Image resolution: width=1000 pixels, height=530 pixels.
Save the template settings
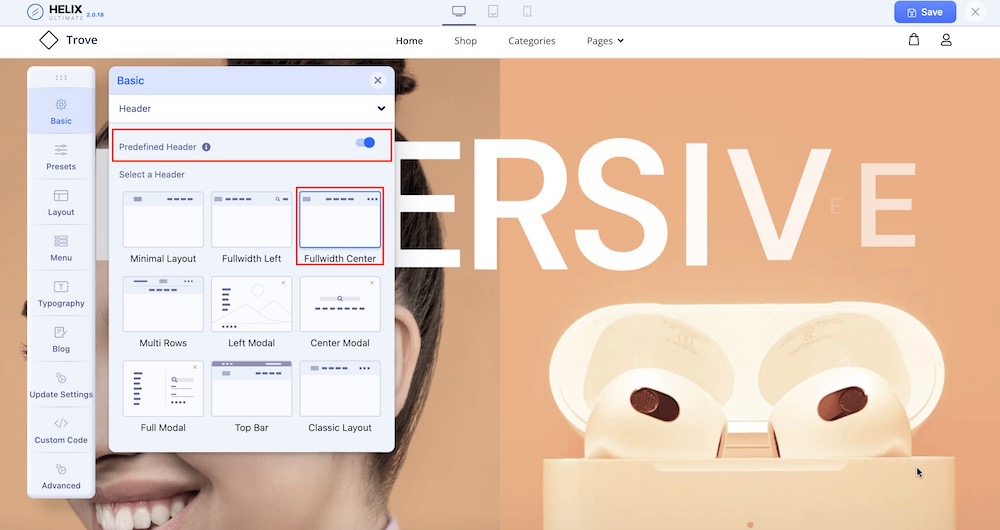[x=925, y=11]
